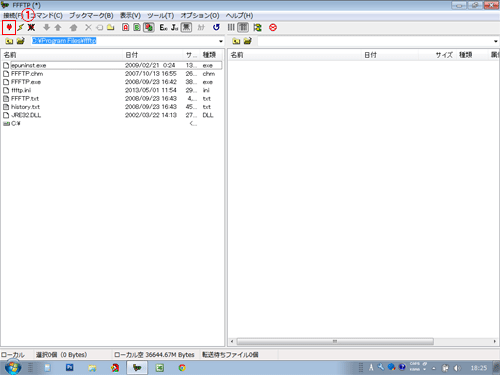Sort remote files by 名前 column

click(295, 55)
